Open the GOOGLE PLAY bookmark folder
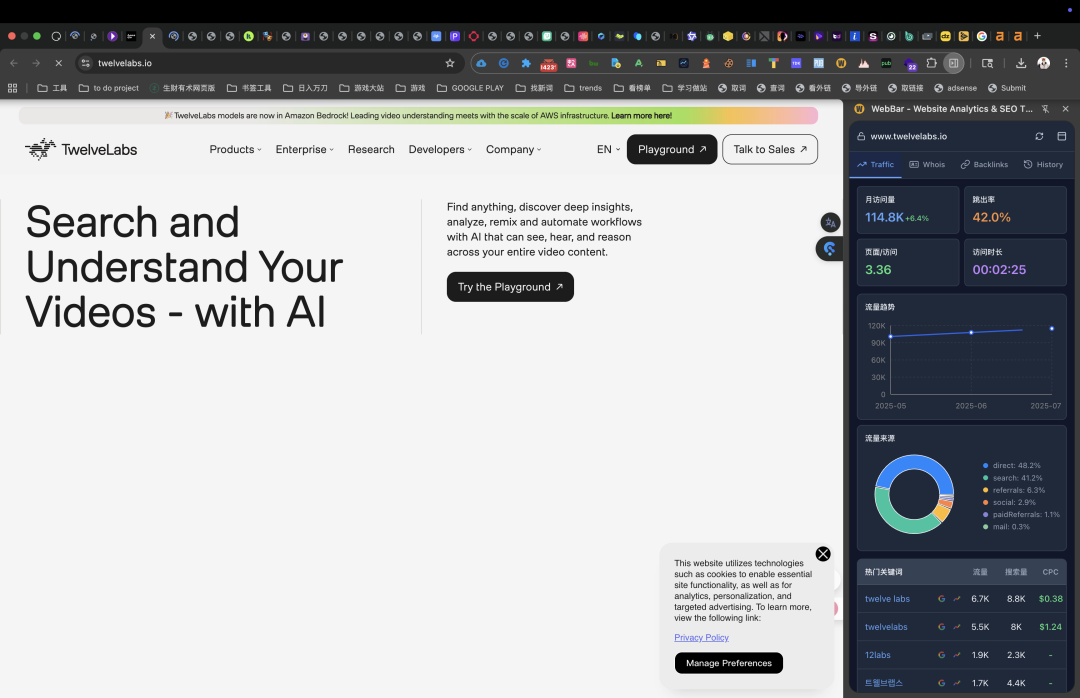Image resolution: width=1080 pixels, height=698 pixels. point(470,88)
